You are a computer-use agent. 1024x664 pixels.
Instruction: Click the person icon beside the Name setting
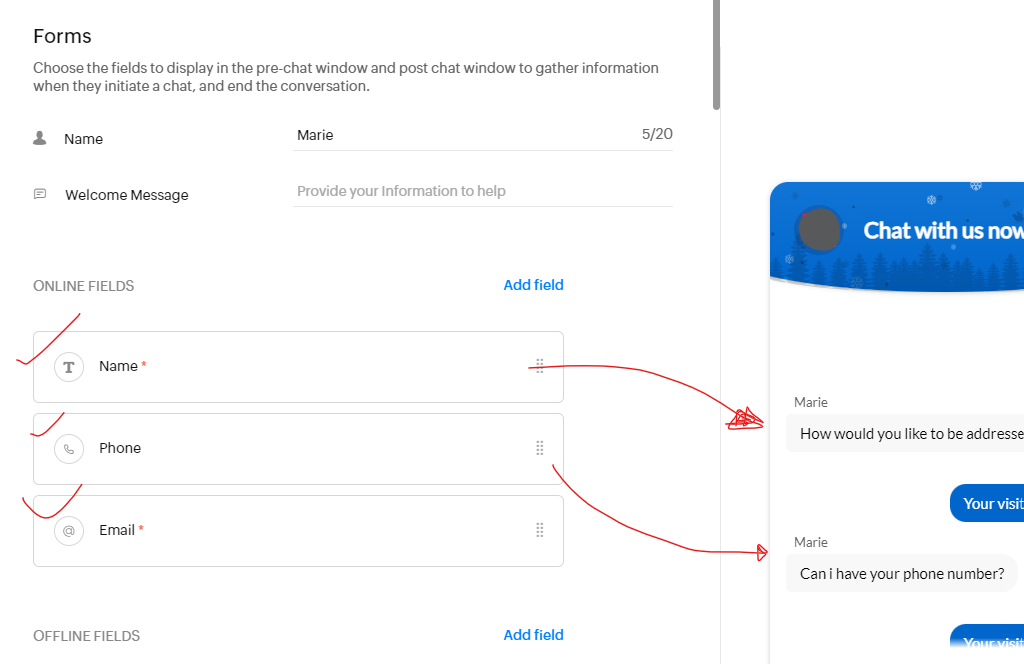40,138
